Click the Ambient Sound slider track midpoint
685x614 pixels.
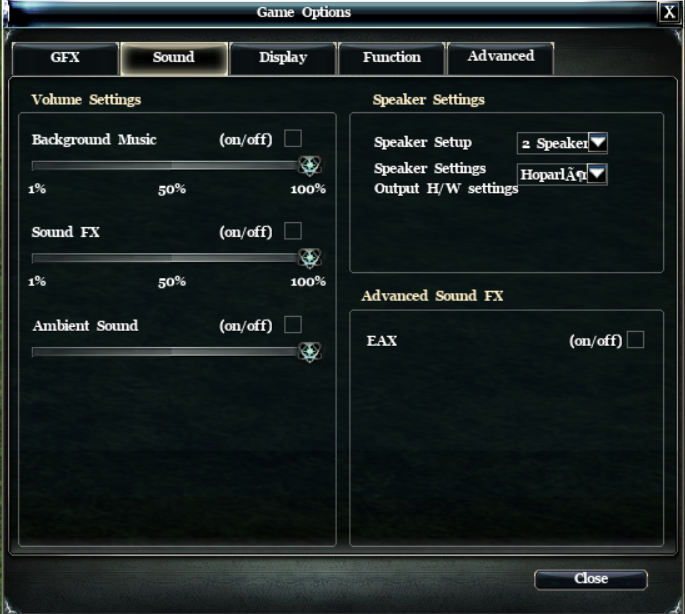[x=172, y=351]
